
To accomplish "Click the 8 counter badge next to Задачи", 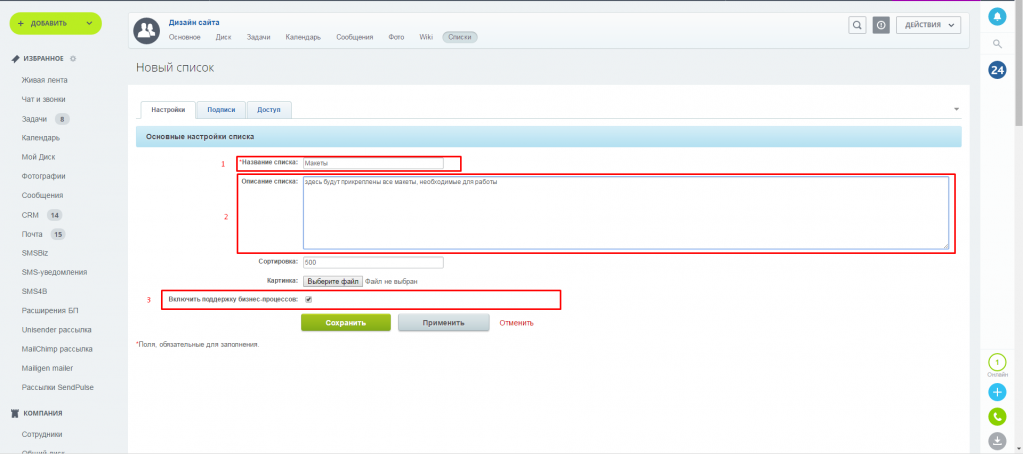I will [62, 119].
